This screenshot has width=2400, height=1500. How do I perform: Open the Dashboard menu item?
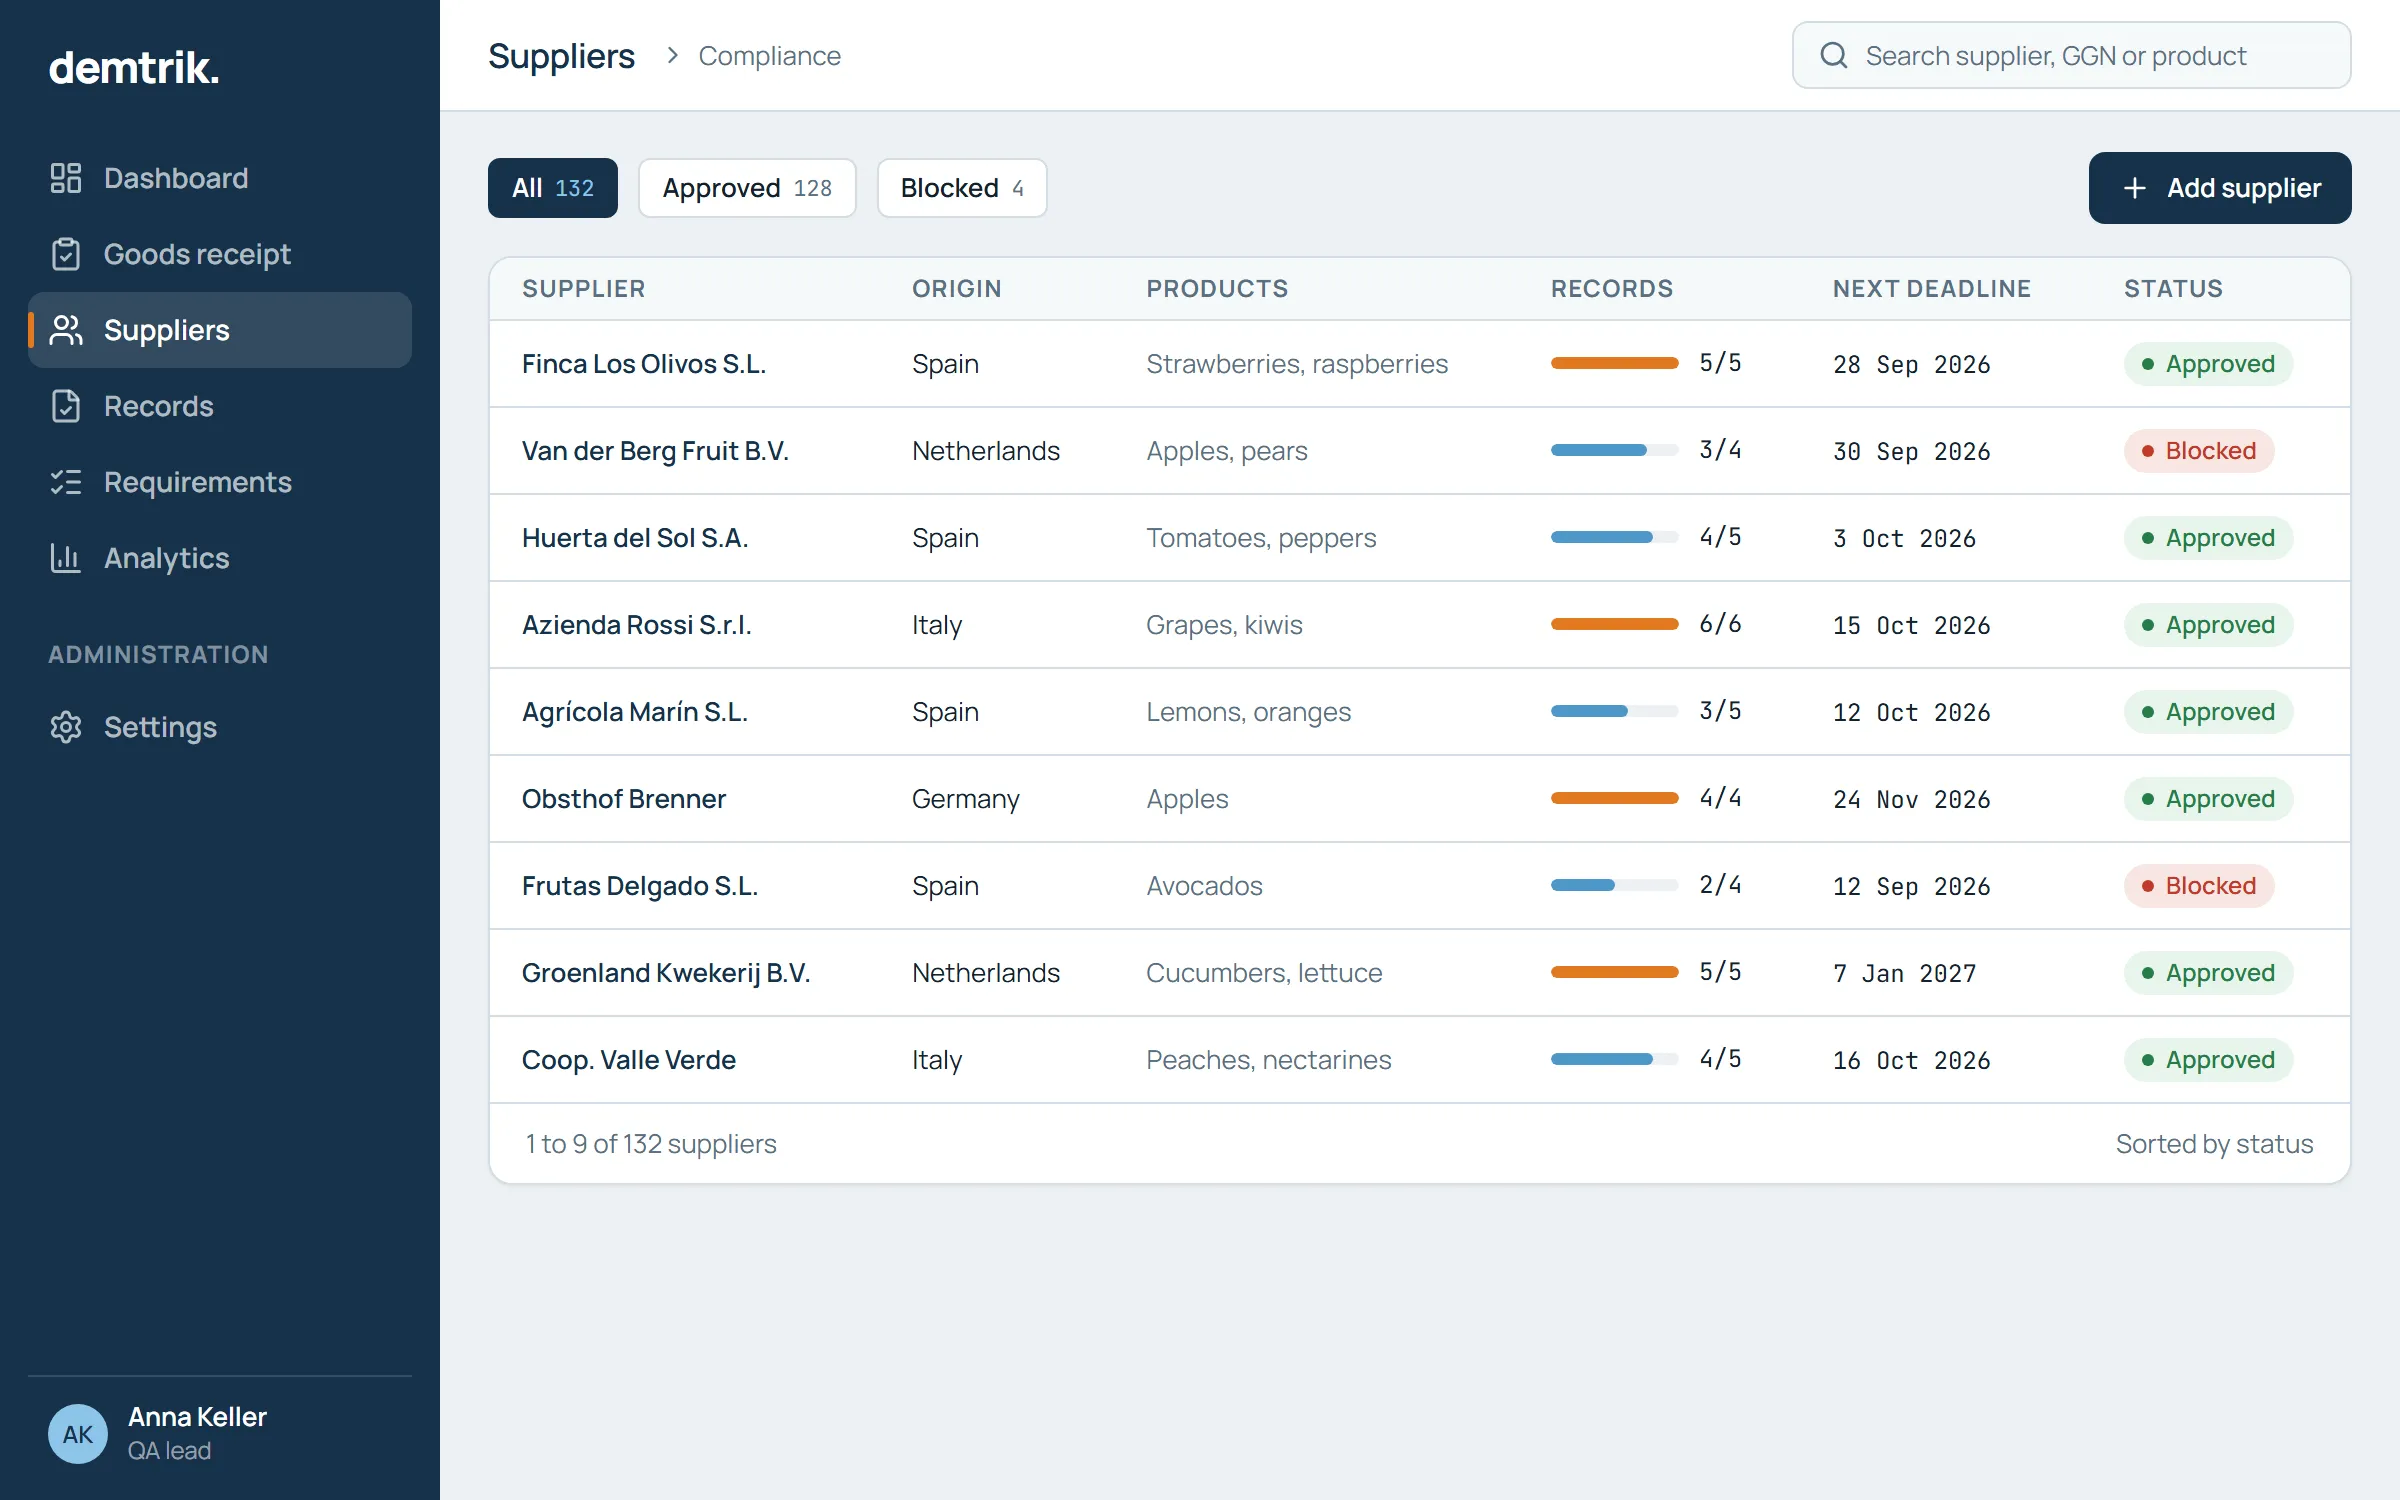(x=220, y=178)
